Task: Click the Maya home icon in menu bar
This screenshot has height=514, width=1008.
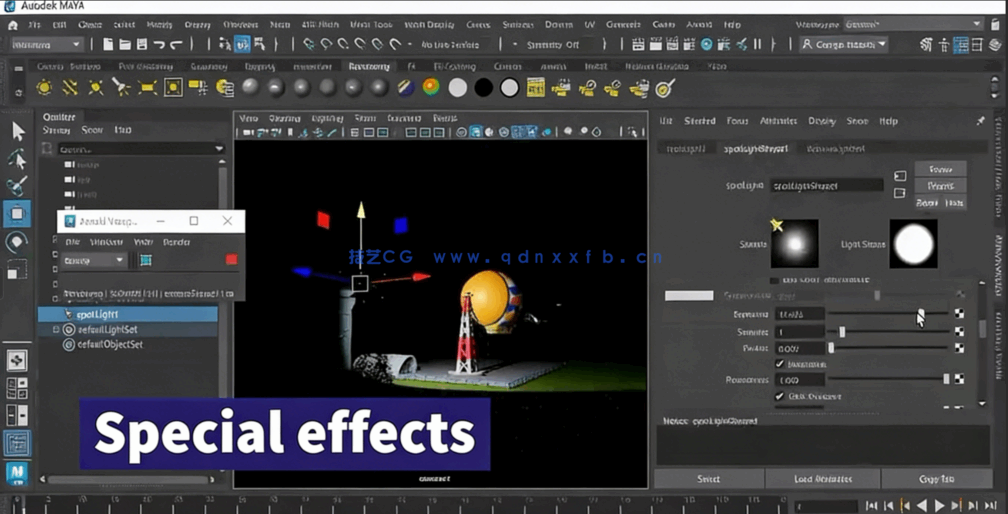Action: 12,25
